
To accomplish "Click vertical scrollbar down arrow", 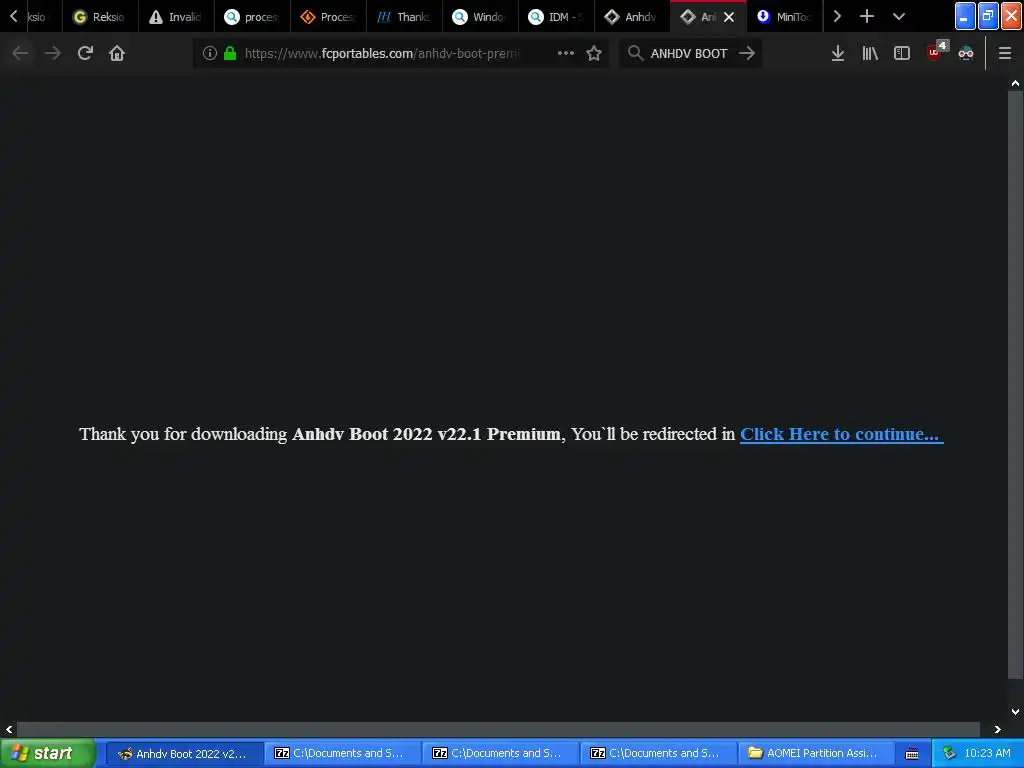I will [x=1016, y=712].
